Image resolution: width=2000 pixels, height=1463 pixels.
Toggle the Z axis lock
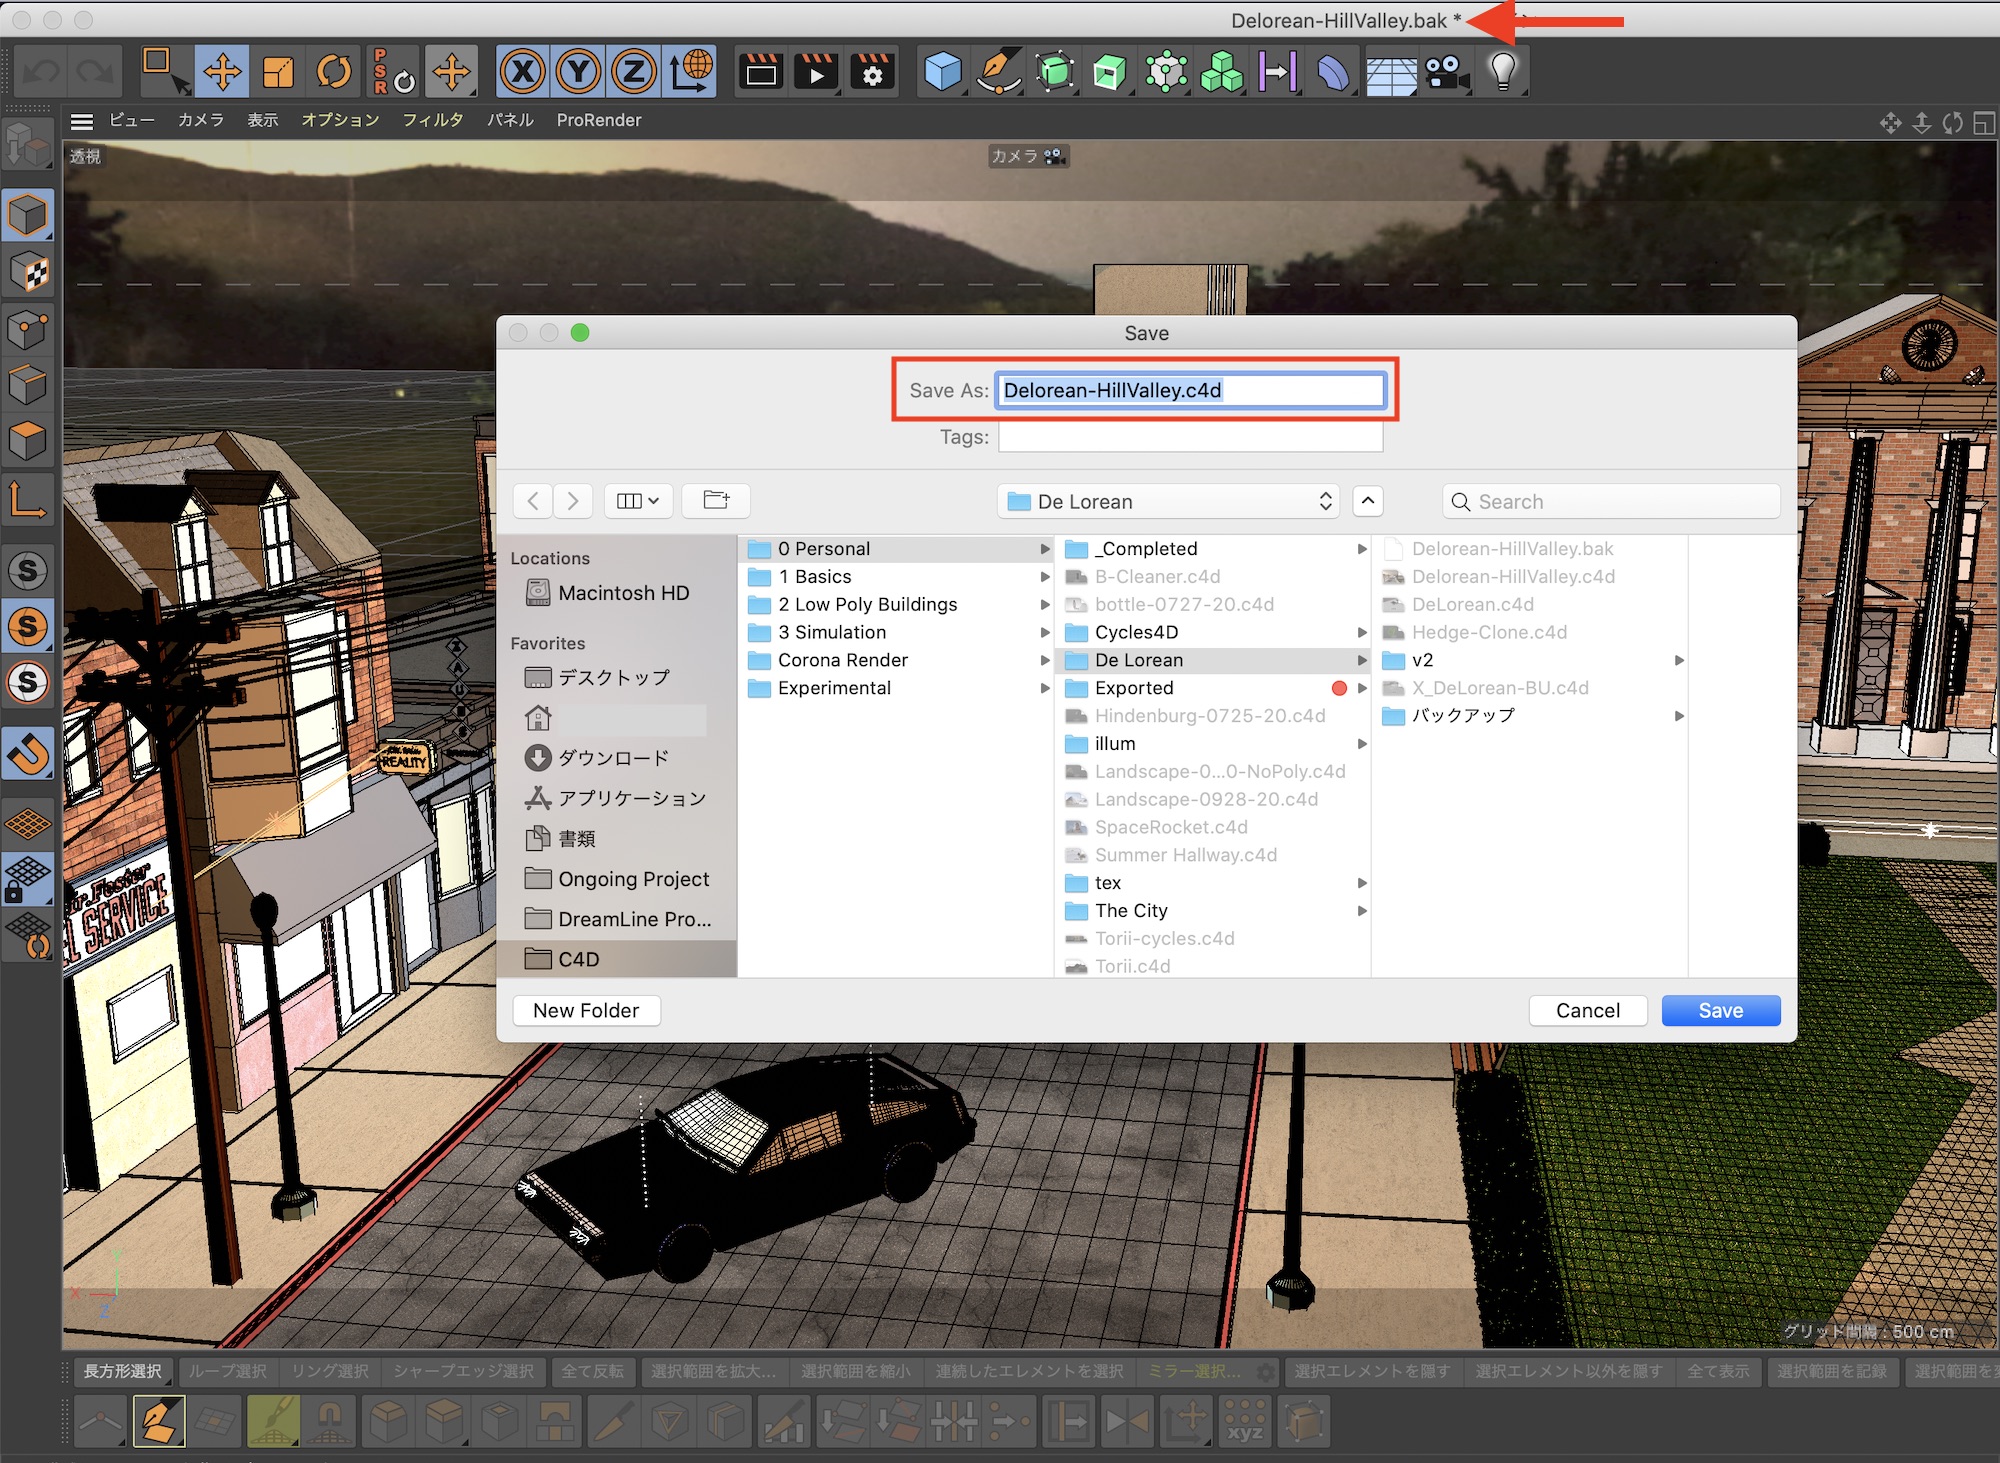634,72
